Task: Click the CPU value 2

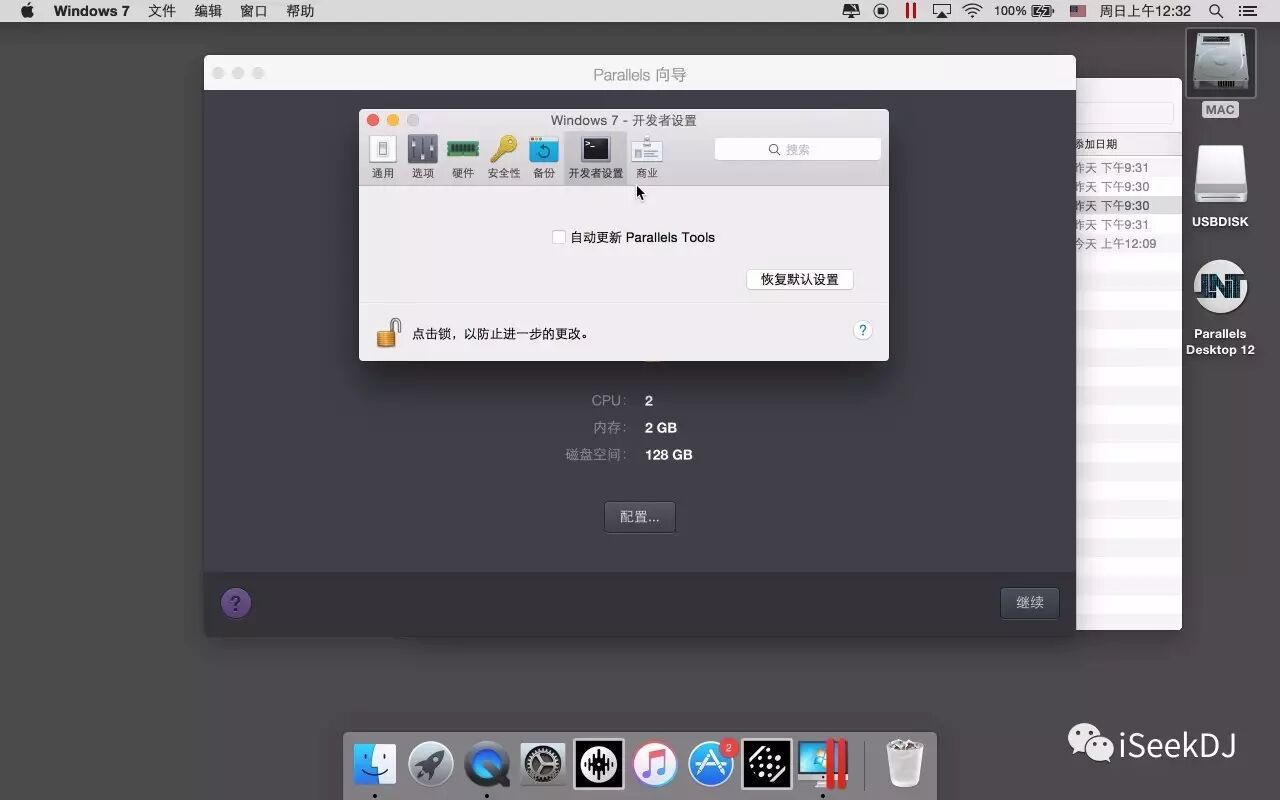Action: (x=649, y=400)
